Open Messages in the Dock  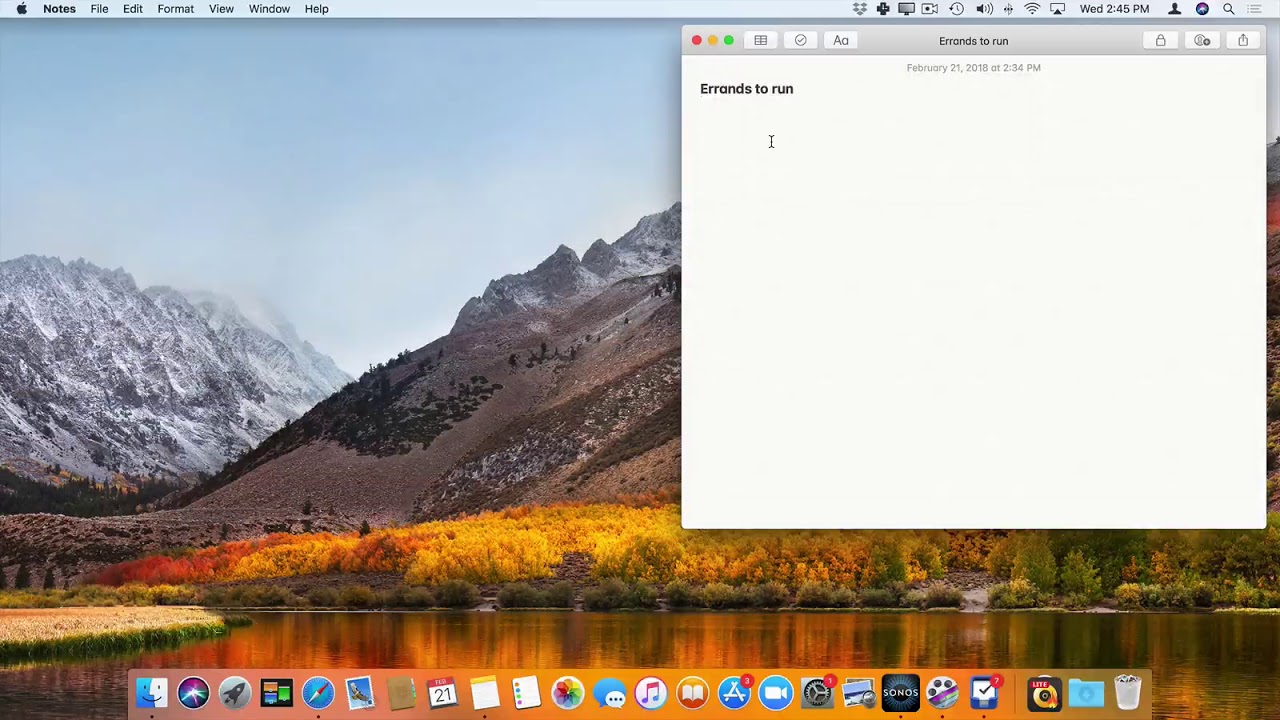click(x=609, y=693)
